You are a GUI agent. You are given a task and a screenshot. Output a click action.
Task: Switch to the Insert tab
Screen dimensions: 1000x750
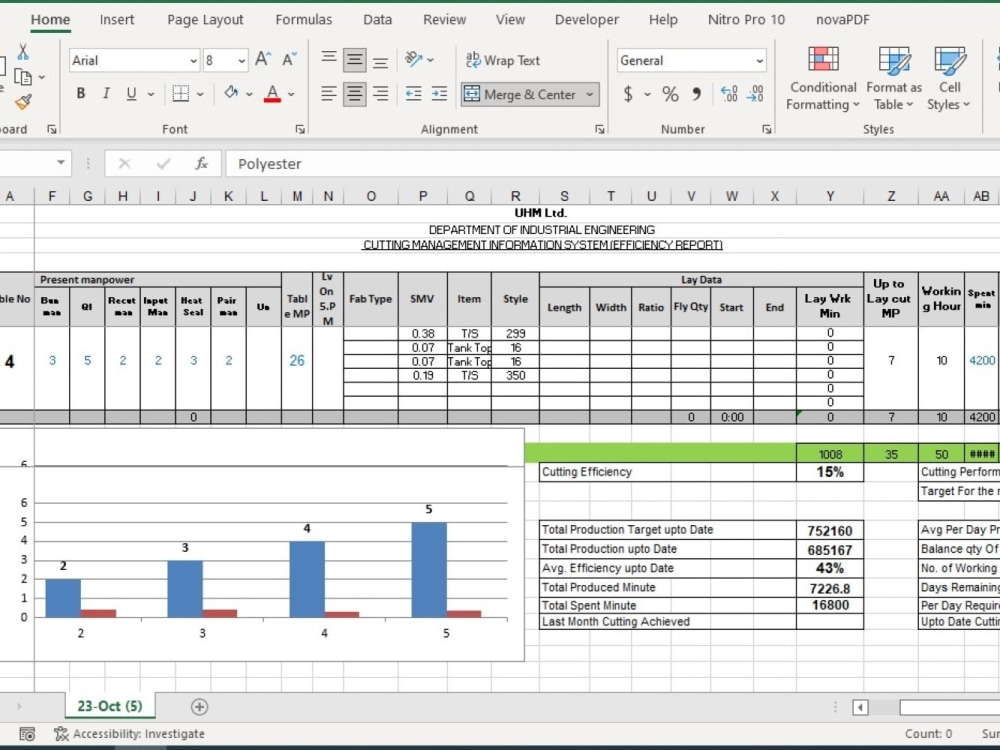[x=117, y=20]
